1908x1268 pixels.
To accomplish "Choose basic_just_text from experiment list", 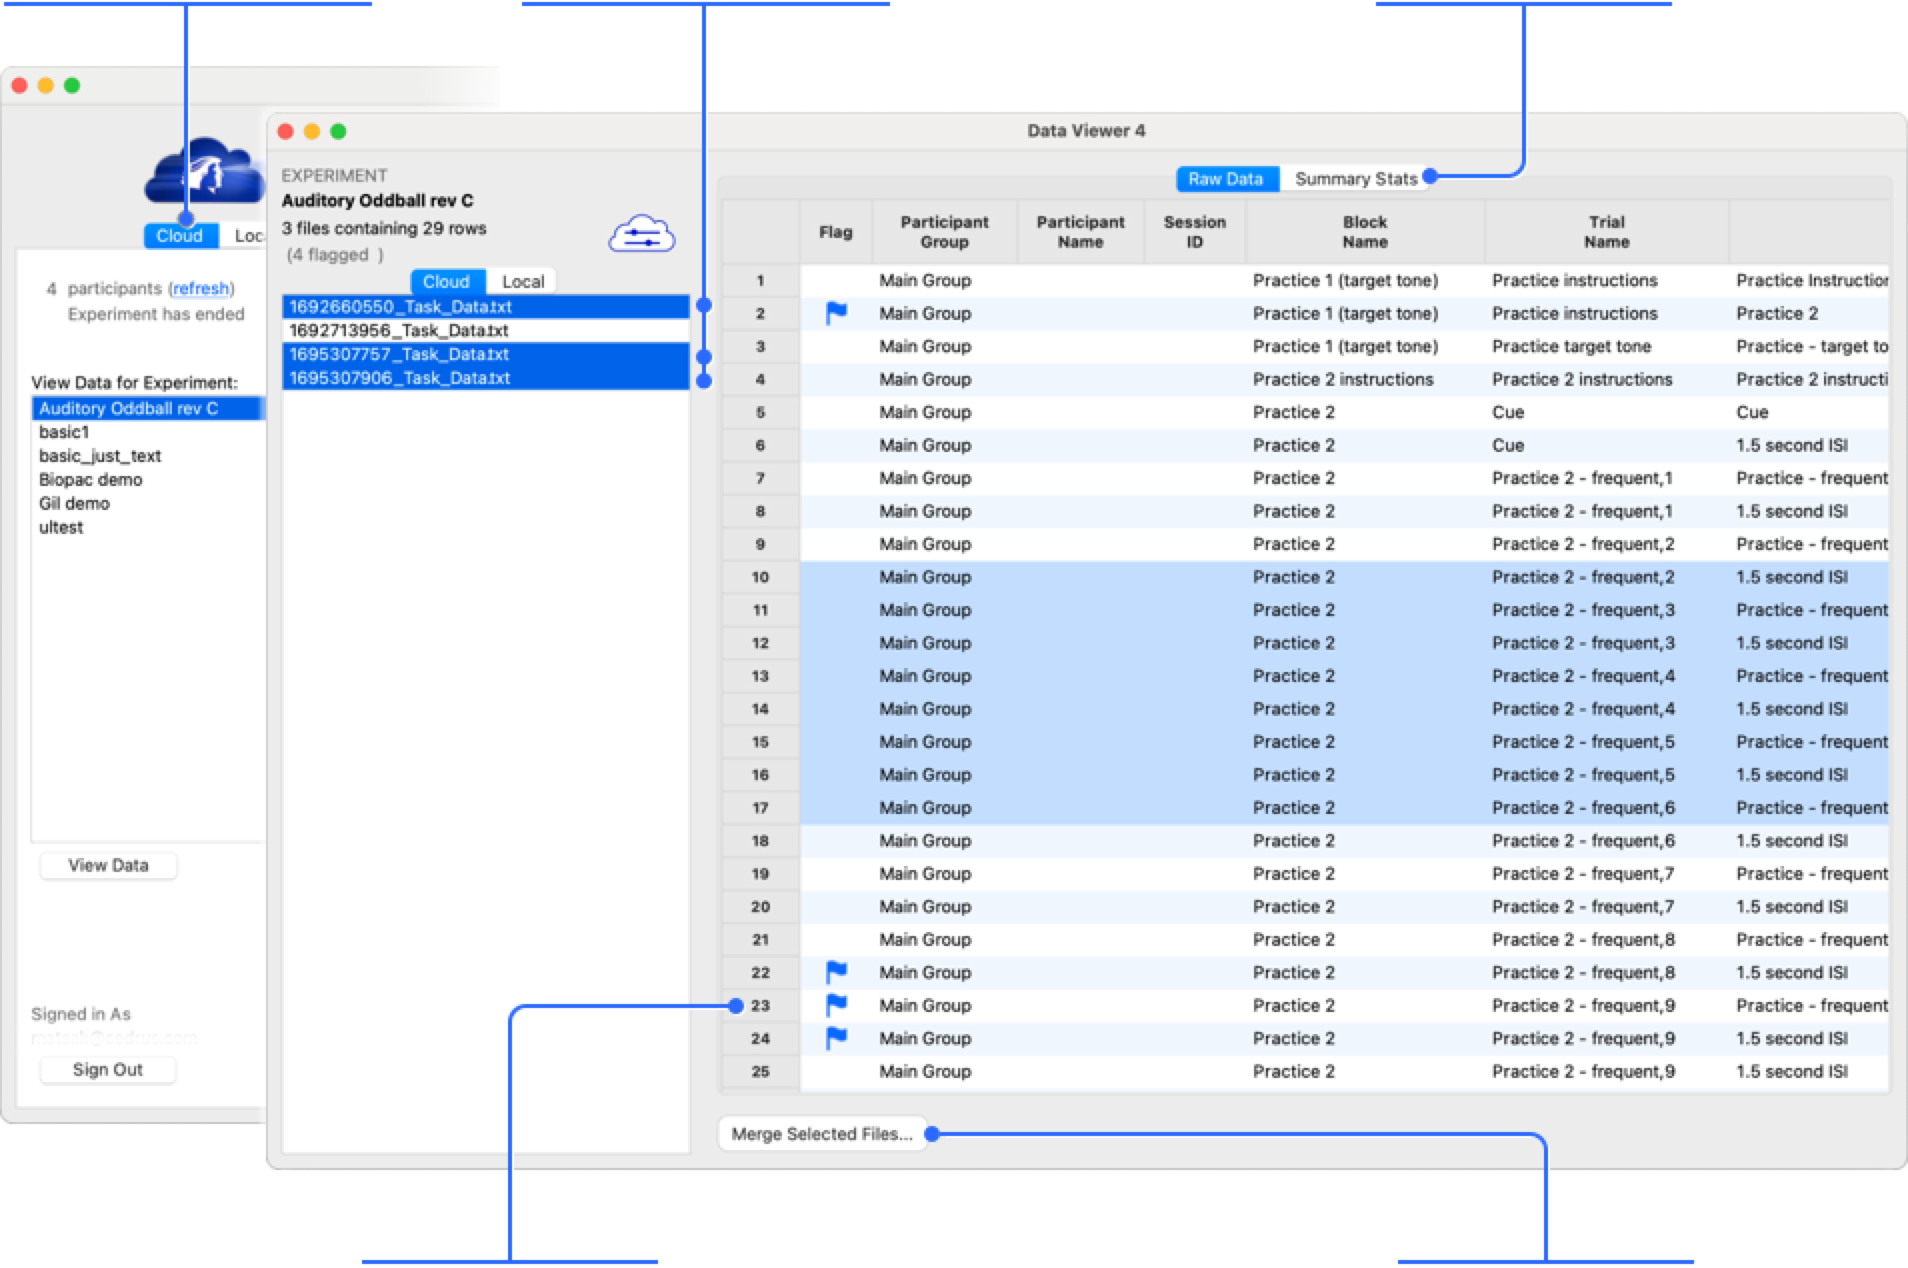I will point(100,456).
